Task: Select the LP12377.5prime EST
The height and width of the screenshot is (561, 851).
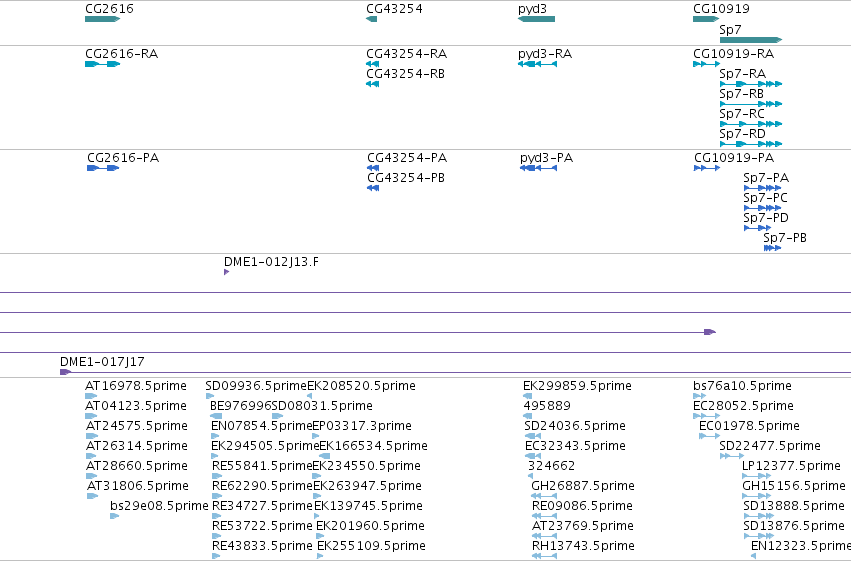Action: (757, 476)
